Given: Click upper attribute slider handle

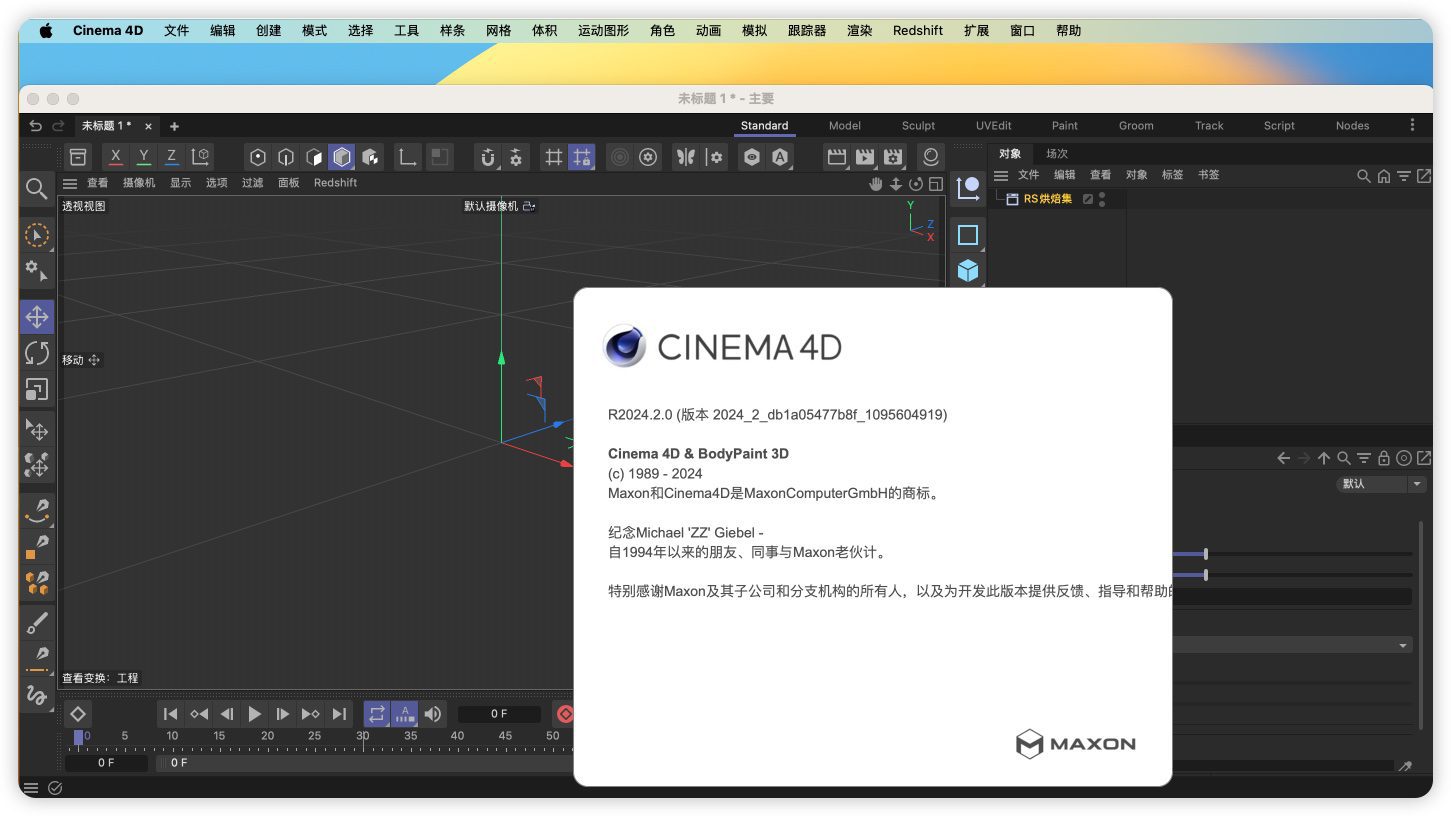Looking at the screenshot, I should [x=1206, y=554].
